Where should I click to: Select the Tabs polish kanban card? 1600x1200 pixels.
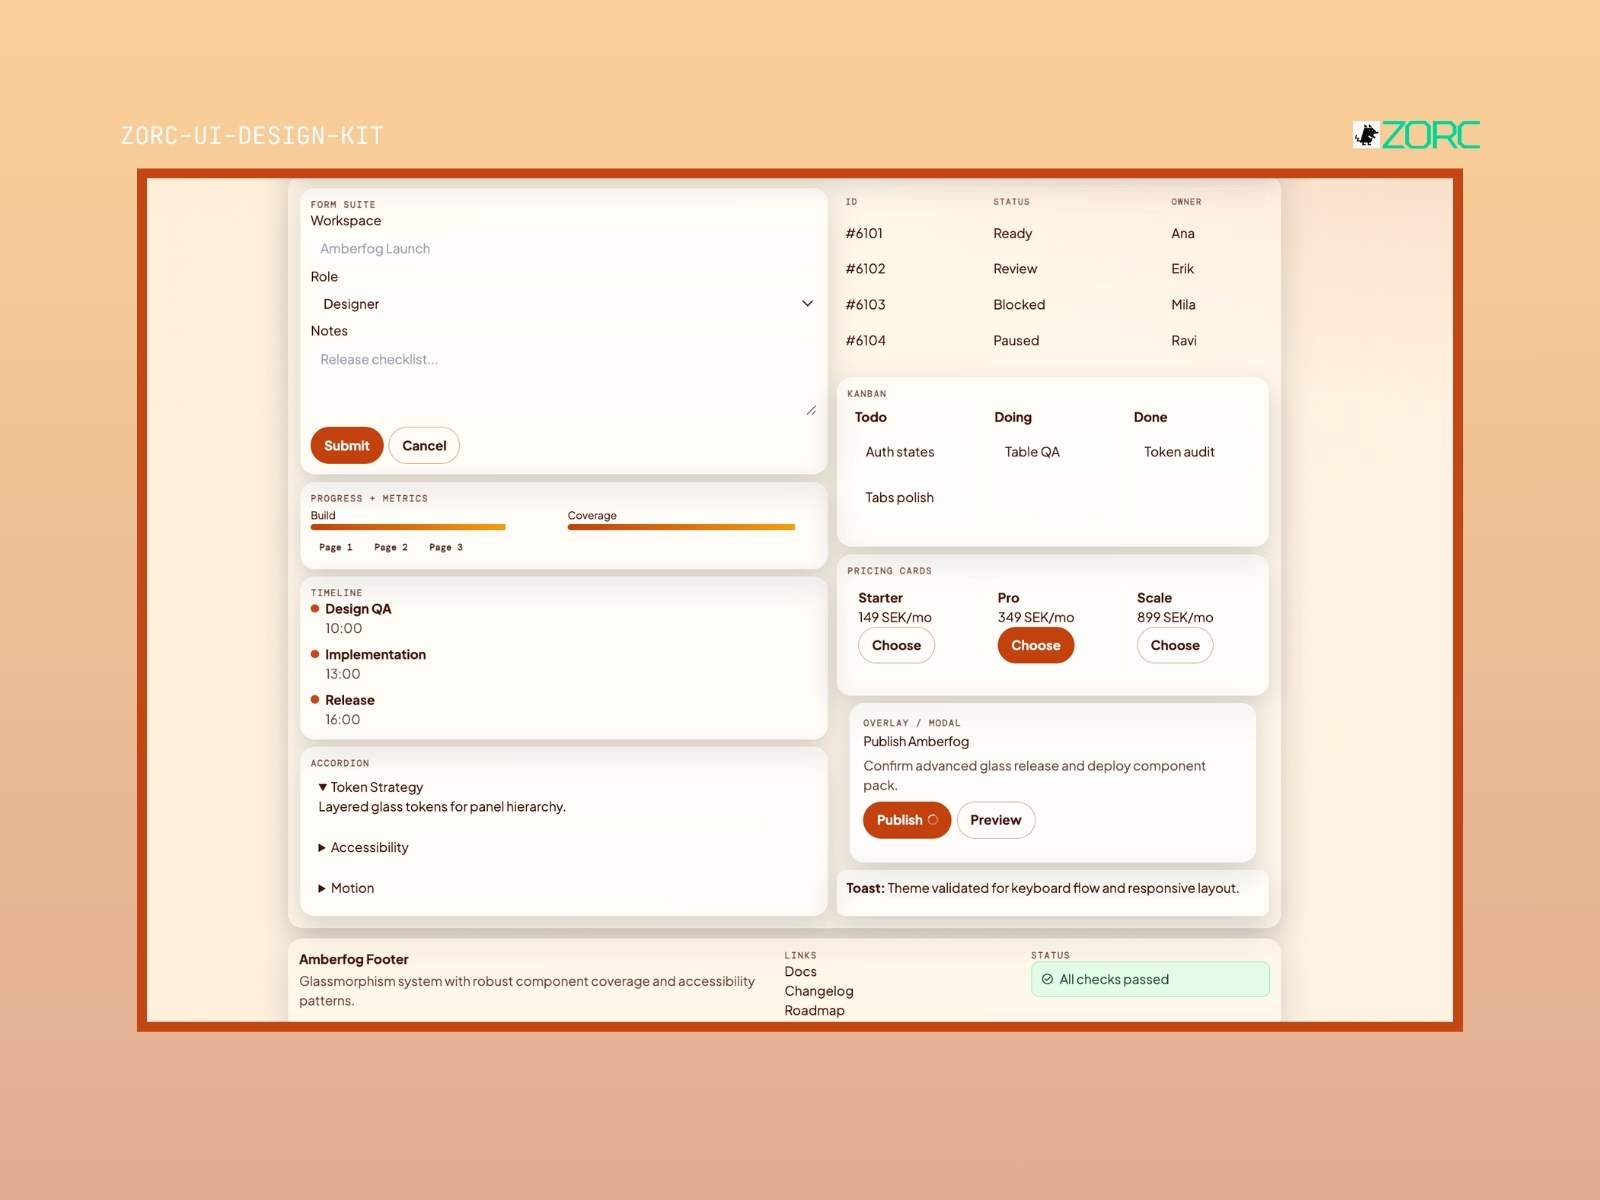click(x=913, y=498)
